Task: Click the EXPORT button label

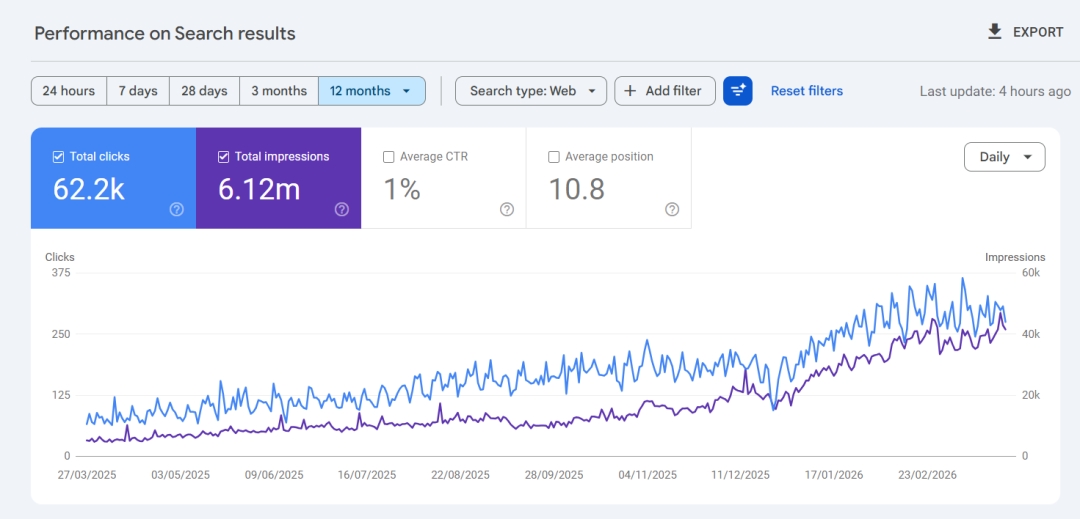Action: coord(1038,32)
